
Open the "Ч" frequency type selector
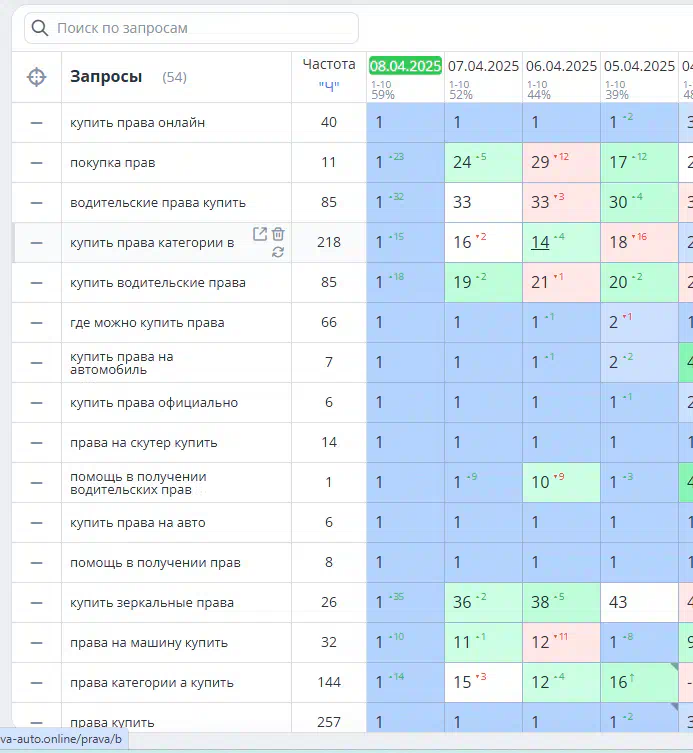point(329,85)
